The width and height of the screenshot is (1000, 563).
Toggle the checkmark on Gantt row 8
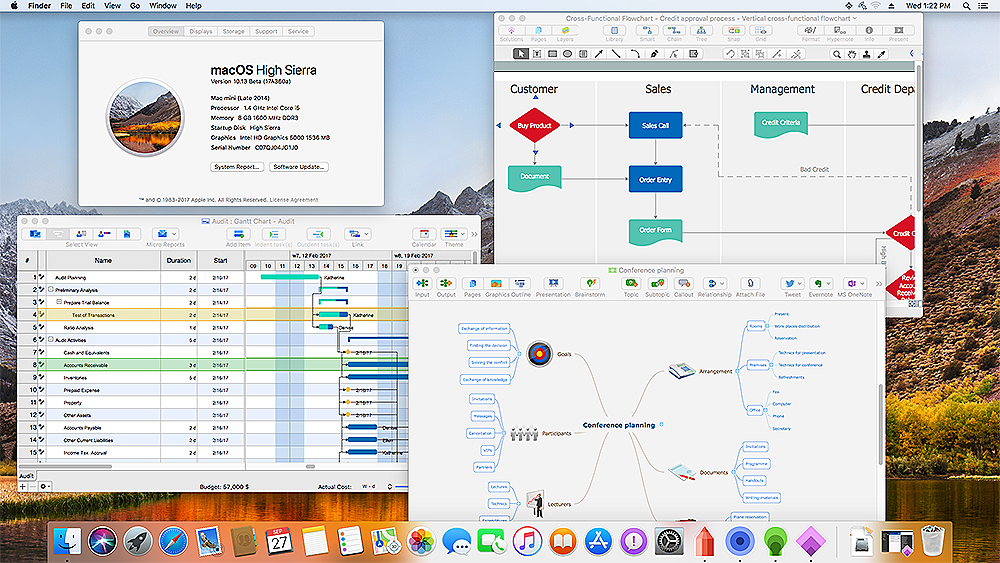pyautogui.click(x=41, y=365)
